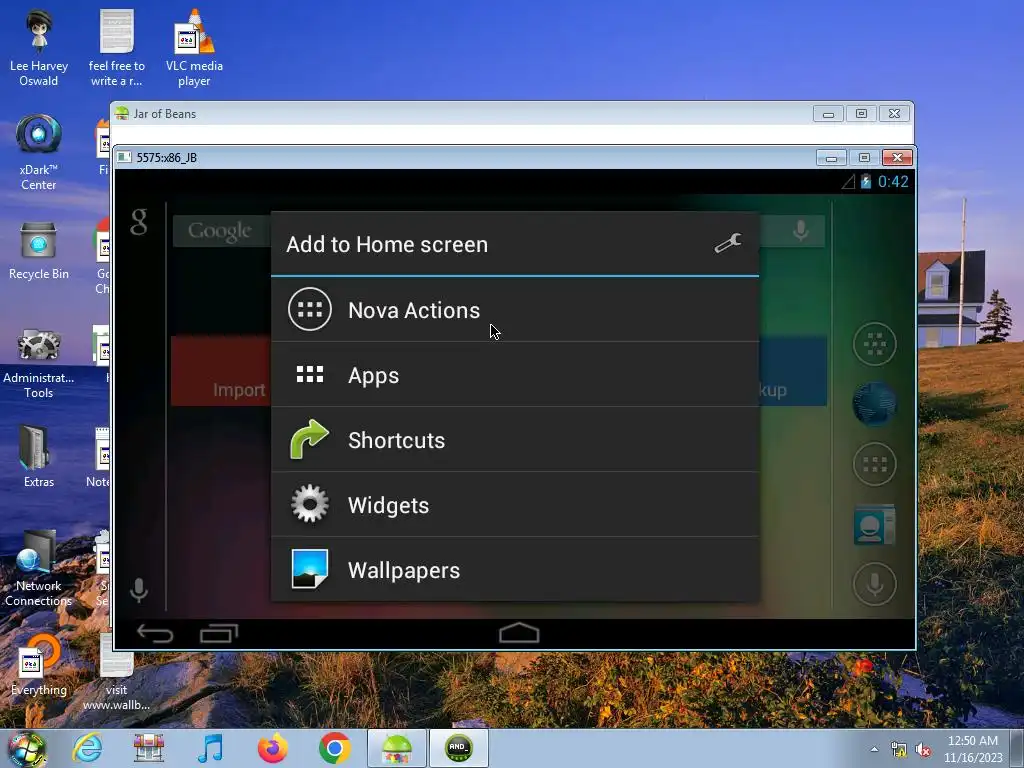Image resolution: width=1024 pixels, height=768 pixels.
Task: Open Nova settings via the wrench icon
Action: click(728, 244)
